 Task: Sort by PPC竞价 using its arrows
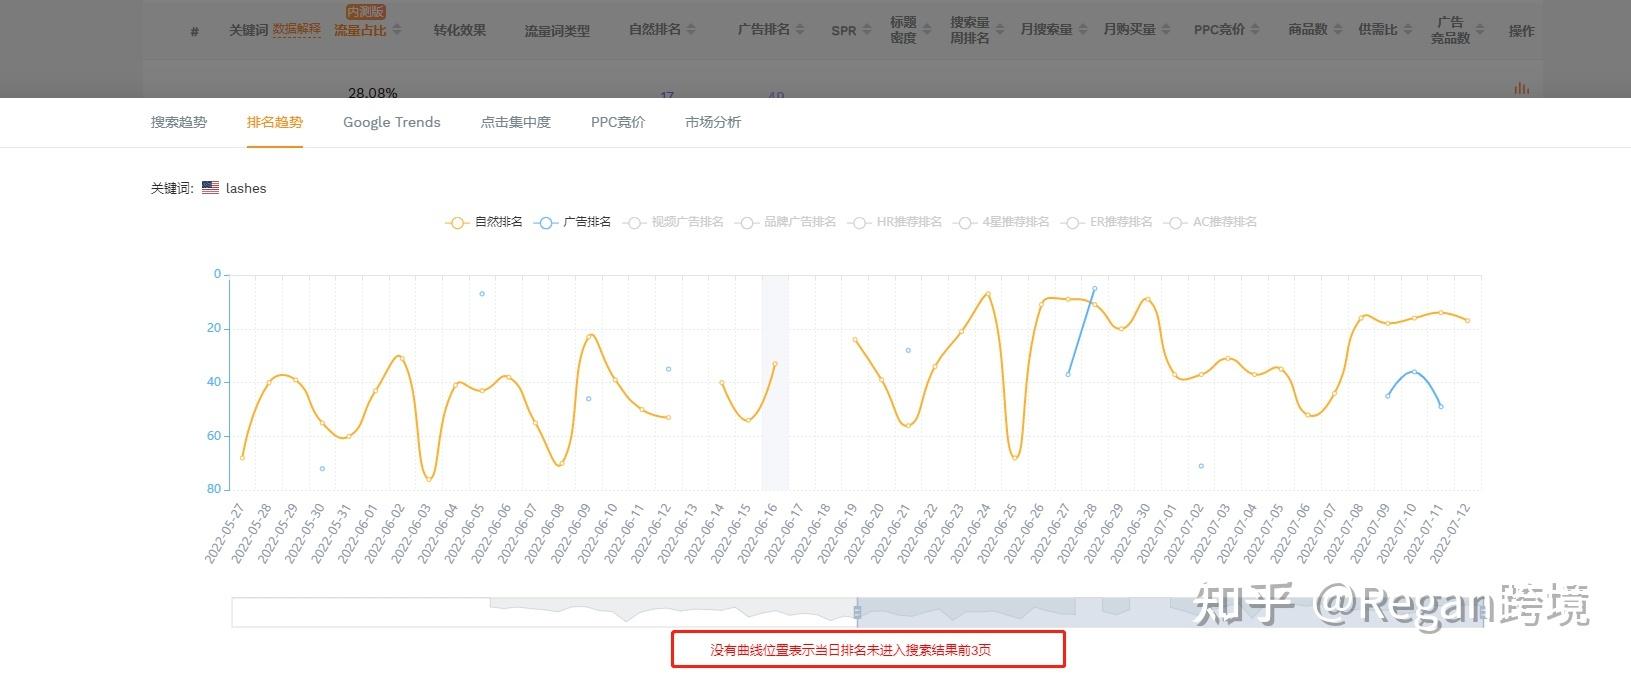click(1255, 30)
